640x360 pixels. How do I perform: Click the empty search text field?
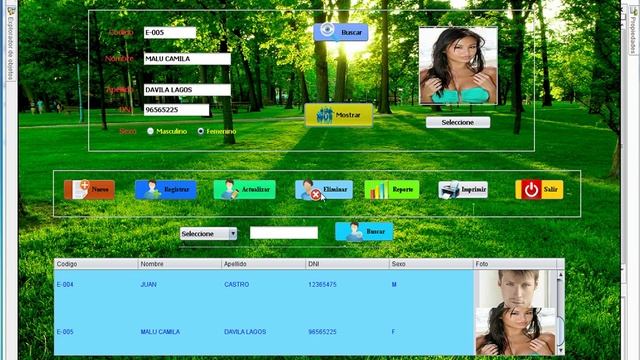(x=284, y=233)
